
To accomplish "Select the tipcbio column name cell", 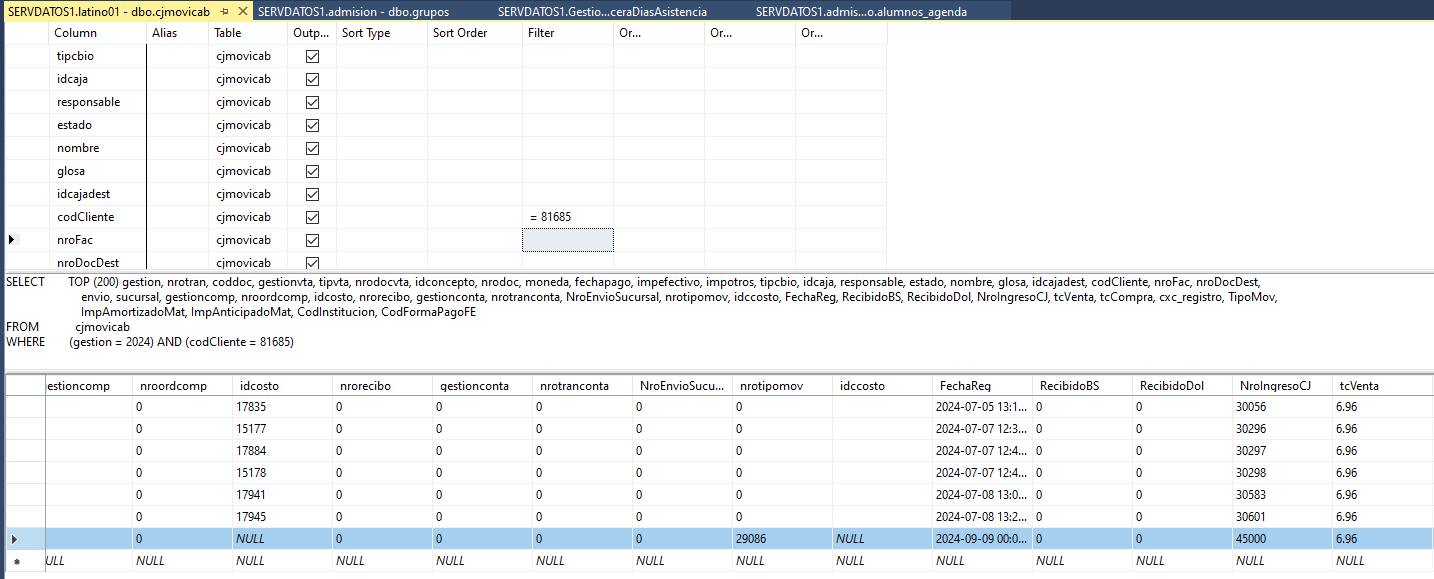I will pos(98,56).
